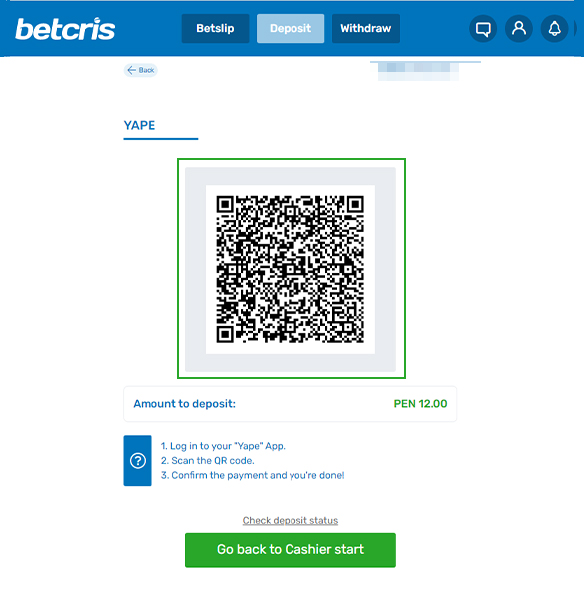Click the Yape QR code image

tap(290, 269)
